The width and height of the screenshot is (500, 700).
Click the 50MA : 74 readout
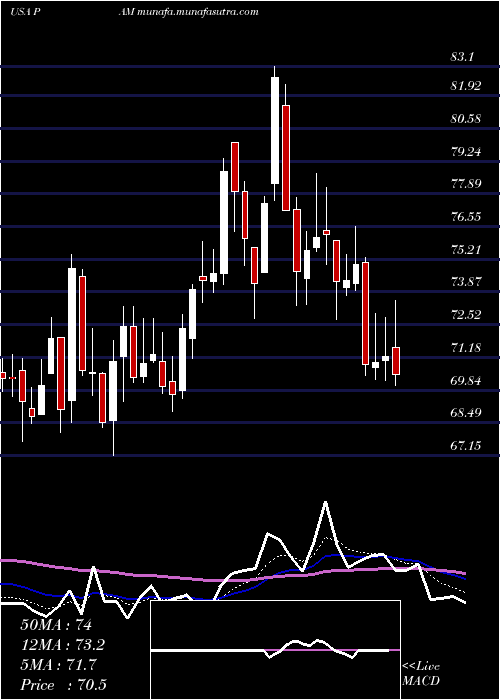(56, 625)
